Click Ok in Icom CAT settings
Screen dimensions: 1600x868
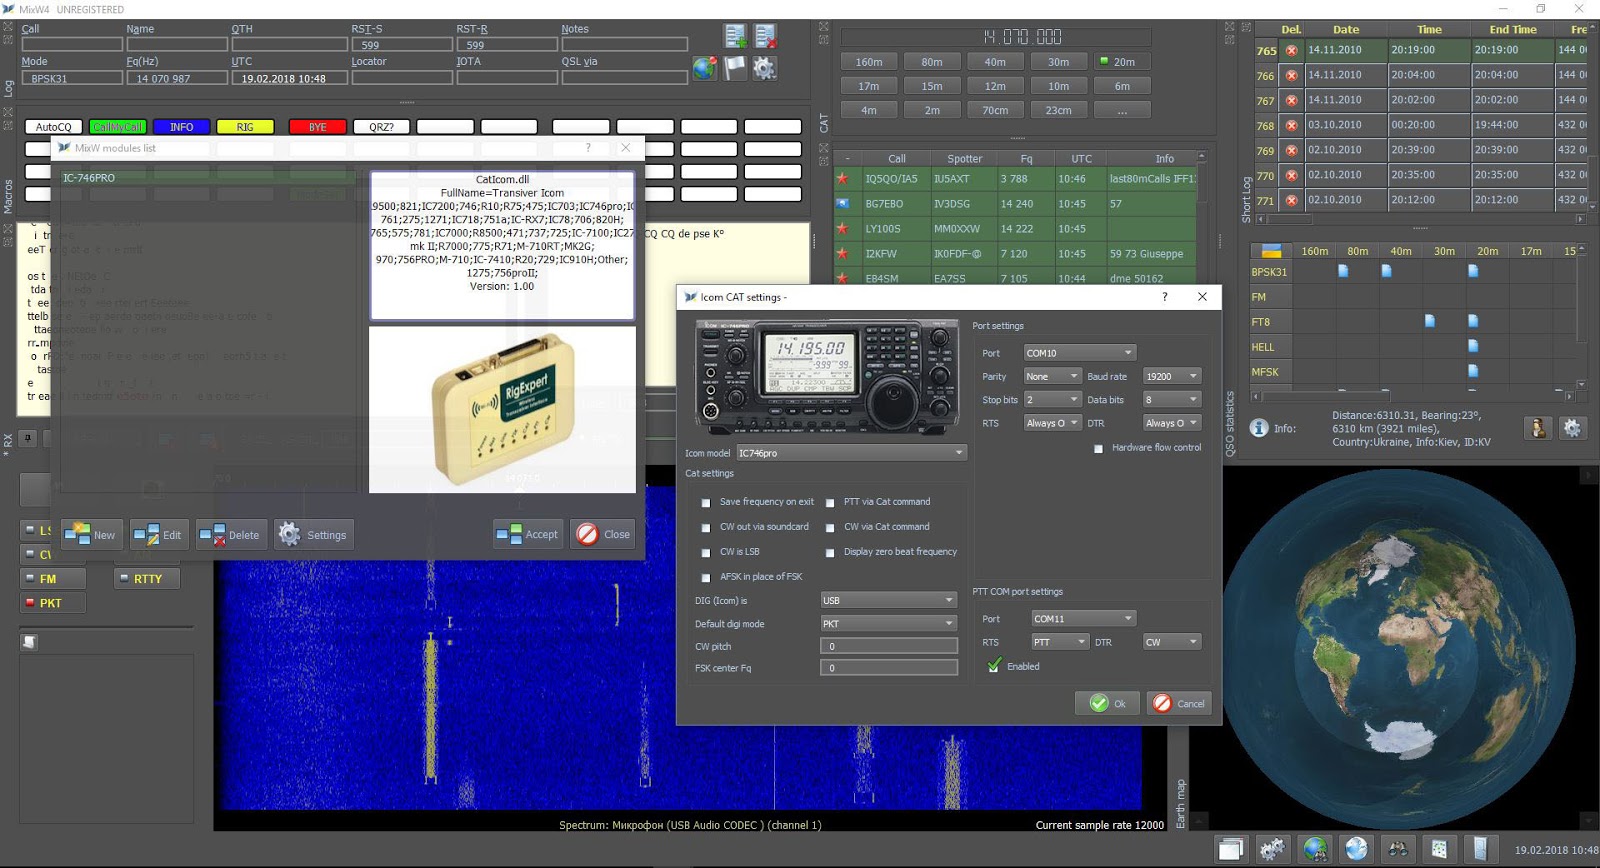[x=1107, y=703]
